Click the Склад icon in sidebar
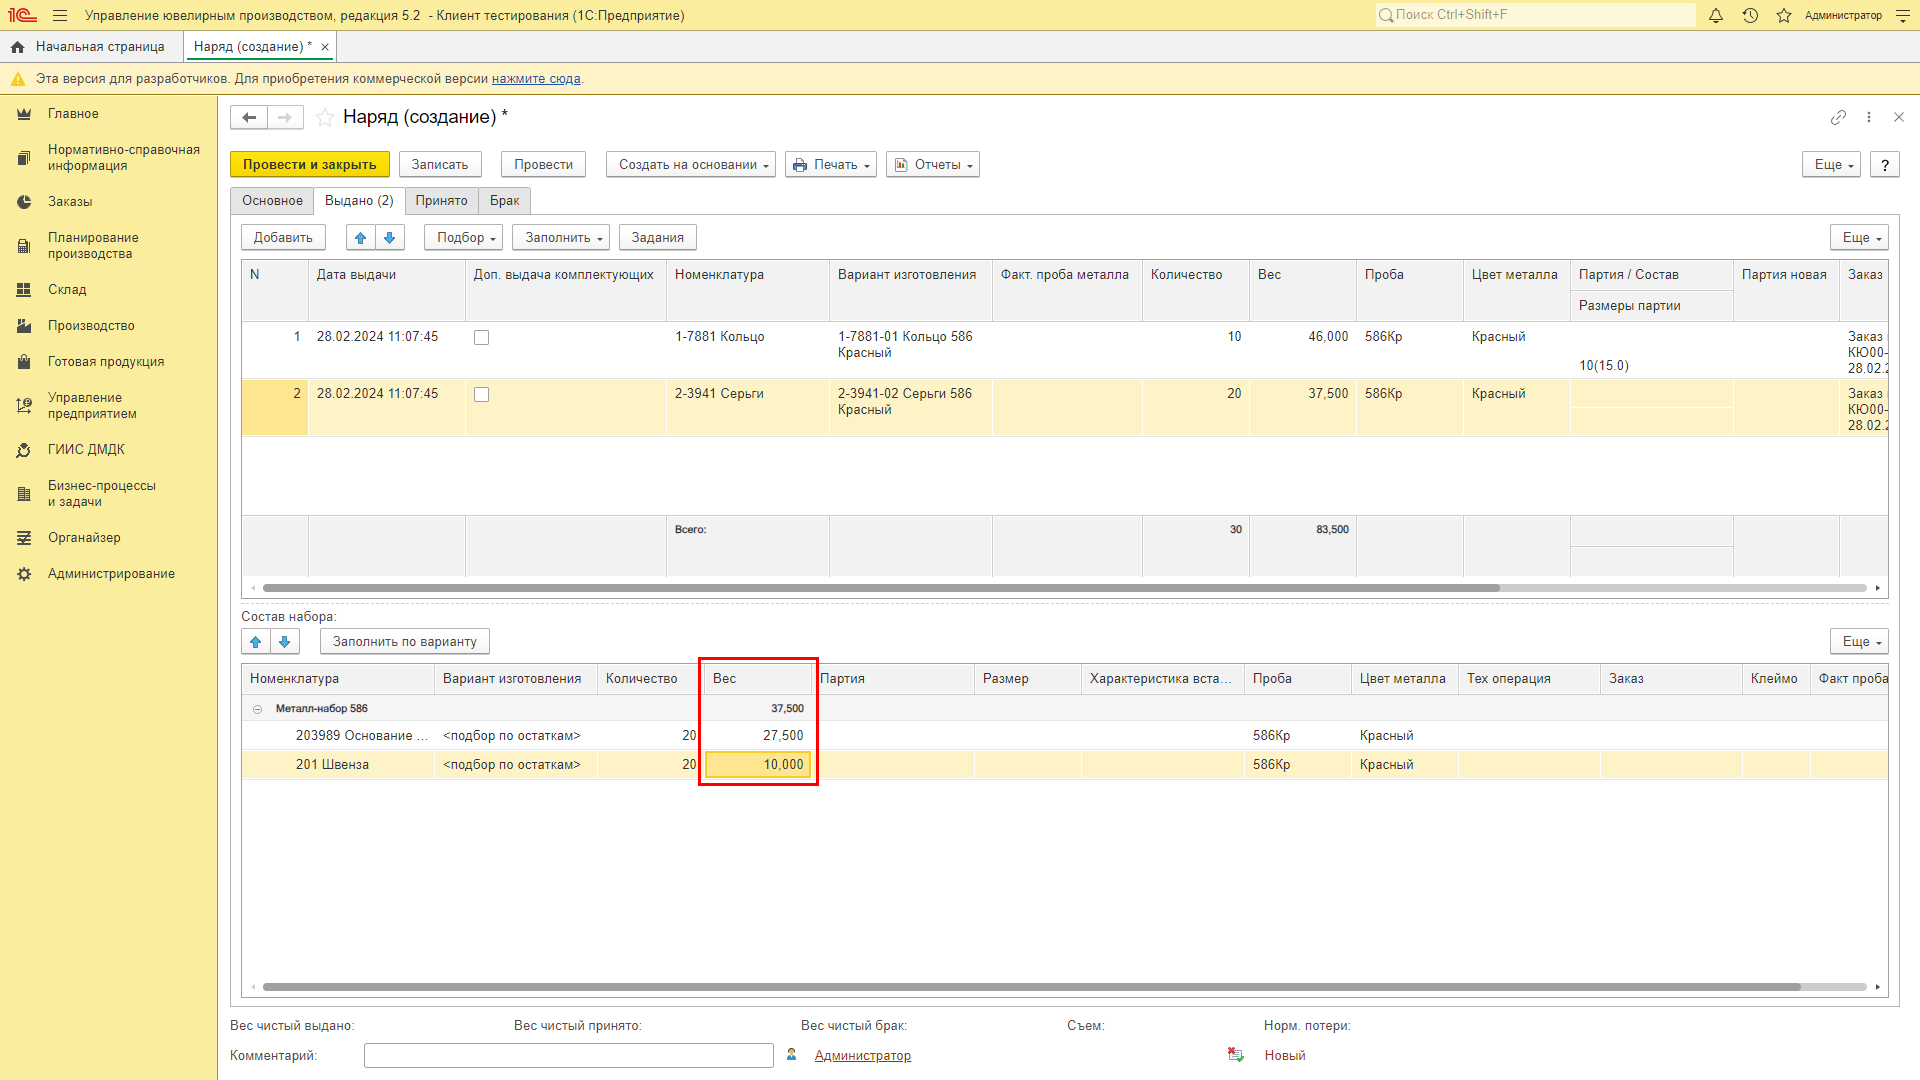The image size is (1920, 1080). (24, 290)
